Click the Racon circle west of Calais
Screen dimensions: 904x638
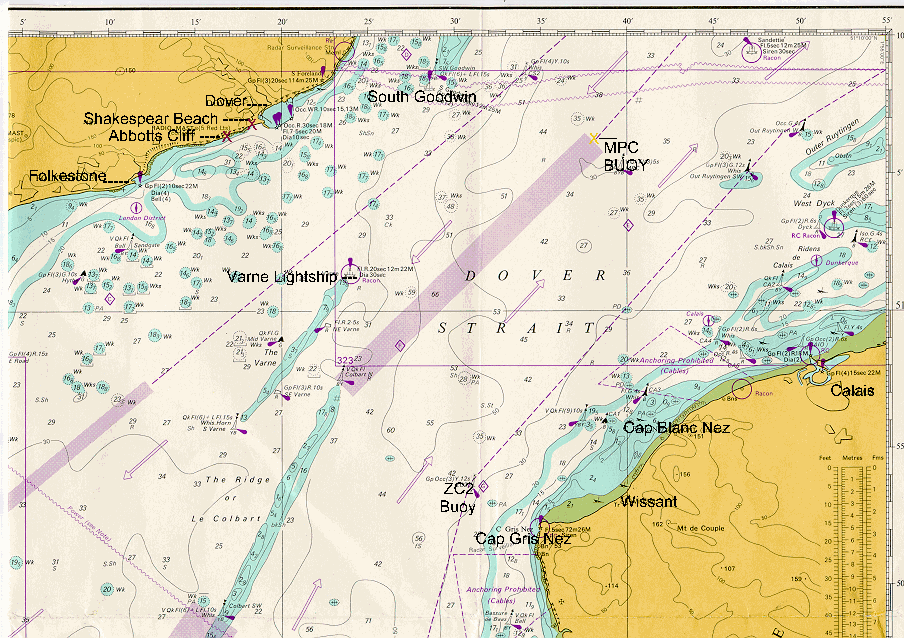(742, 388)
